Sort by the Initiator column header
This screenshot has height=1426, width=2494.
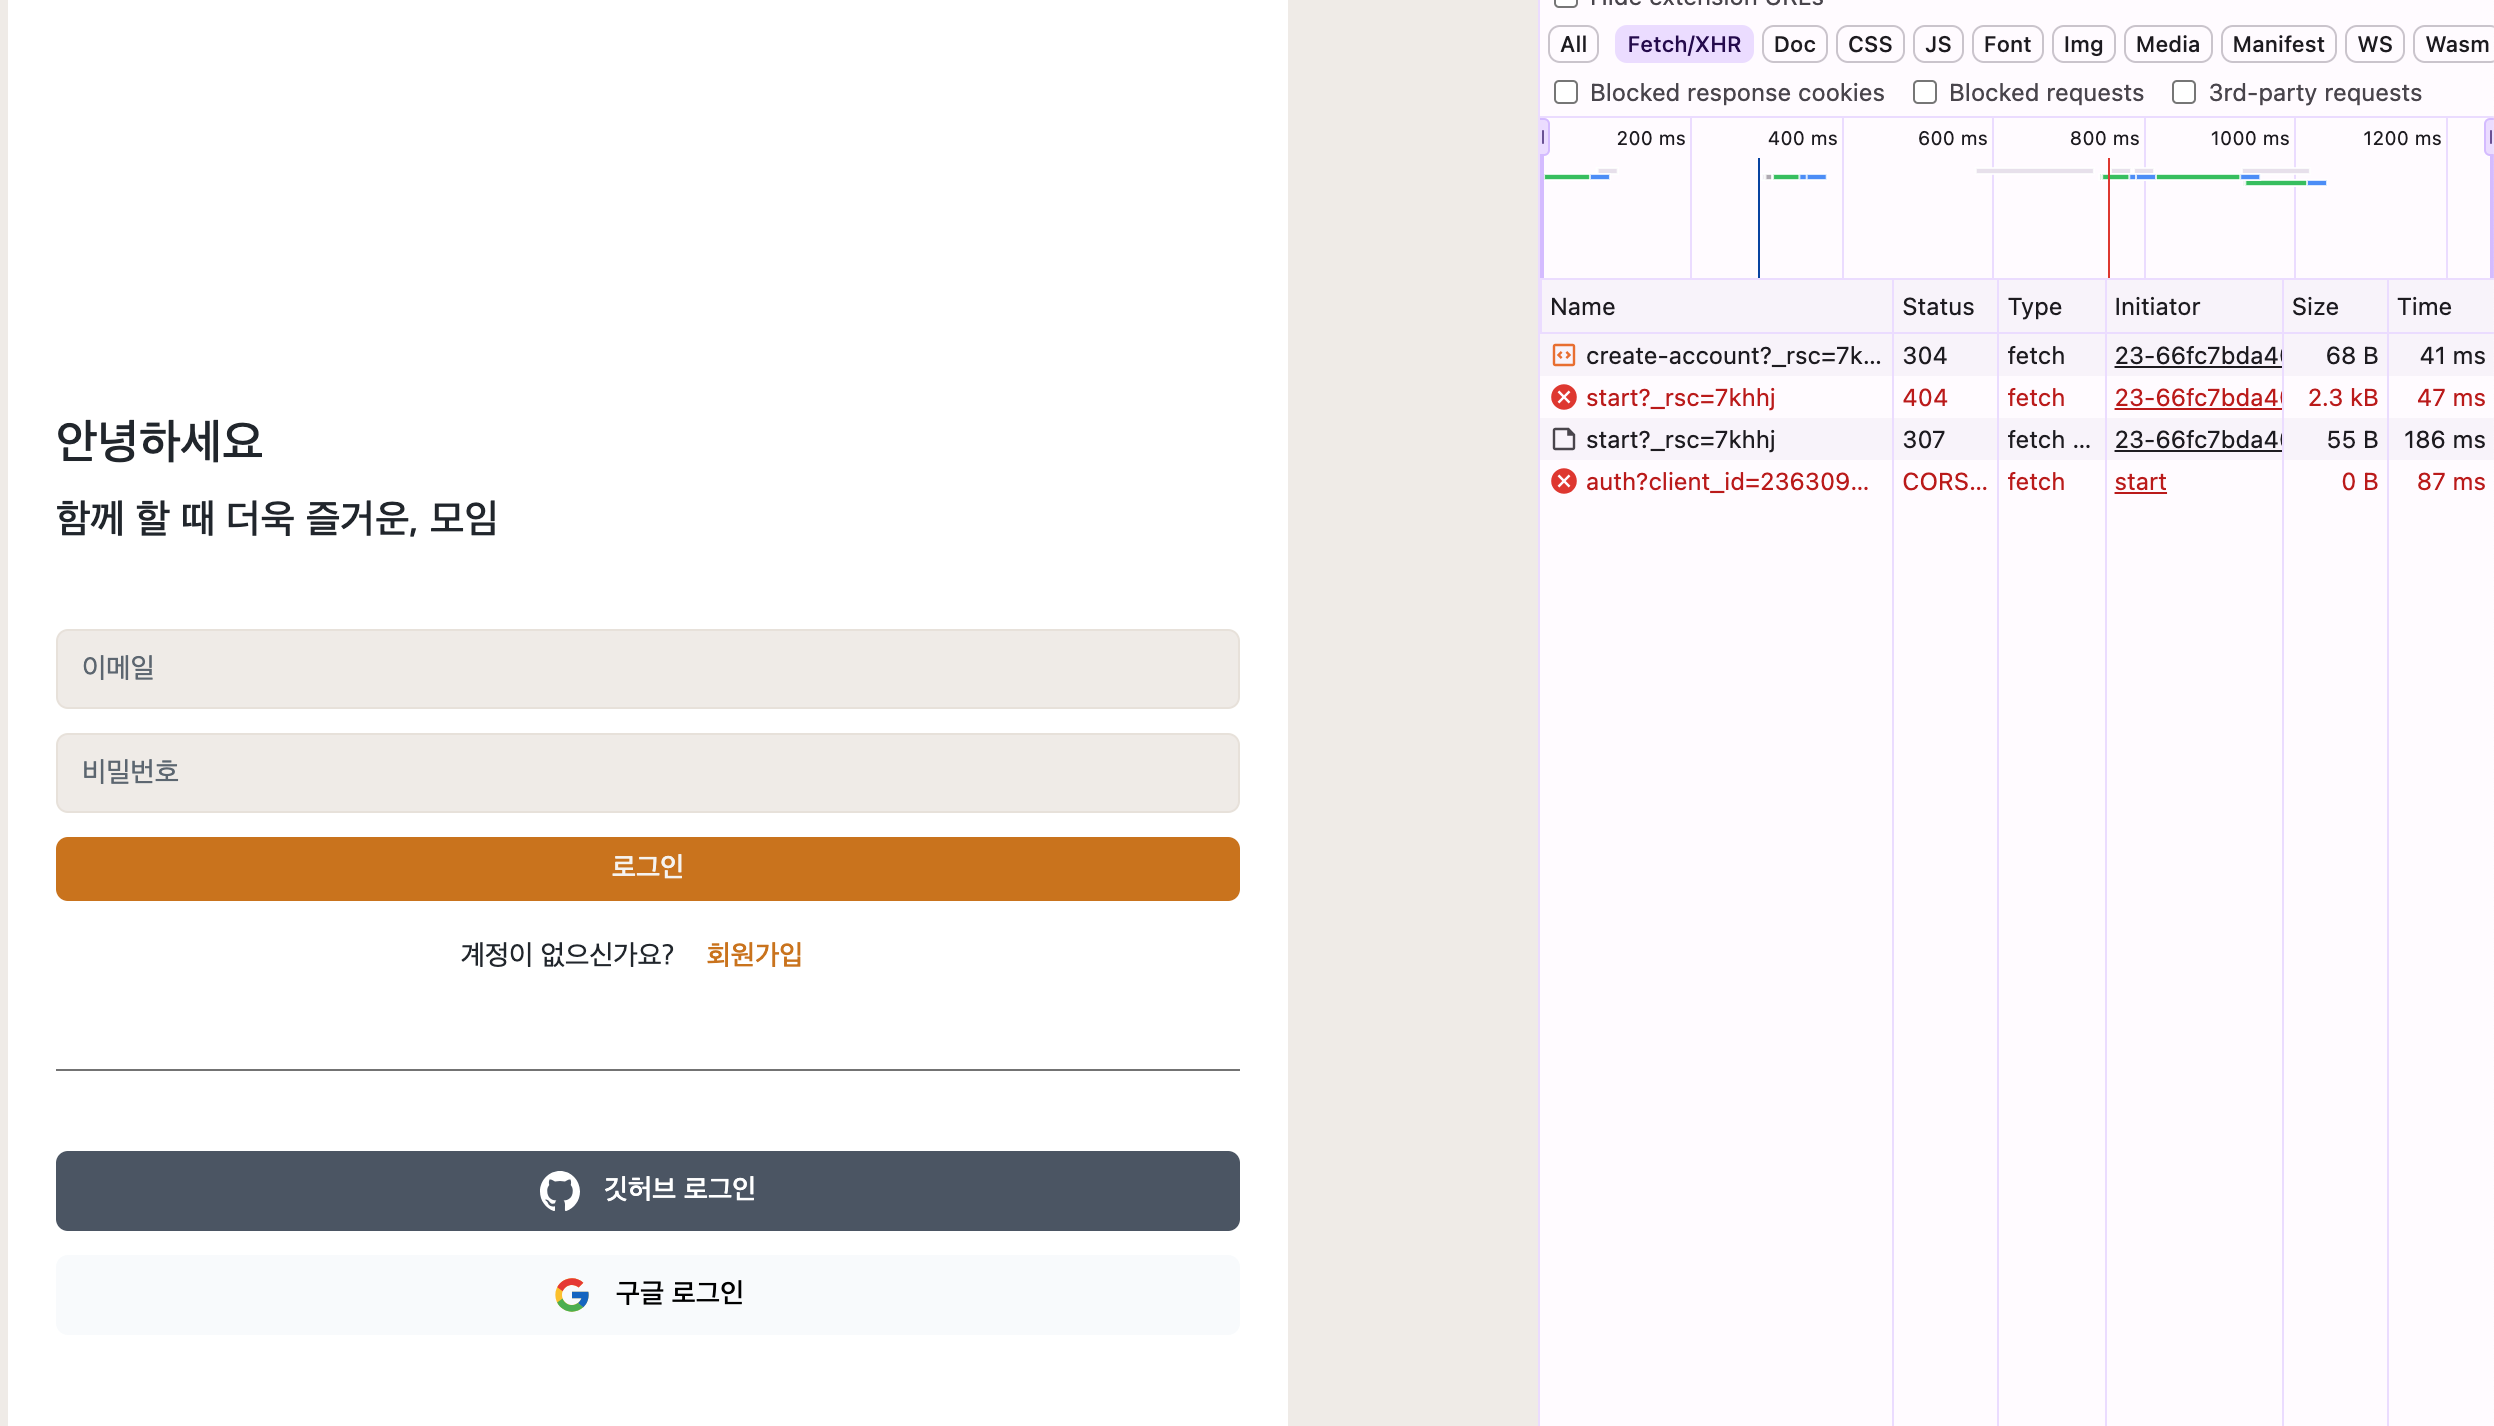point(2194,306)
